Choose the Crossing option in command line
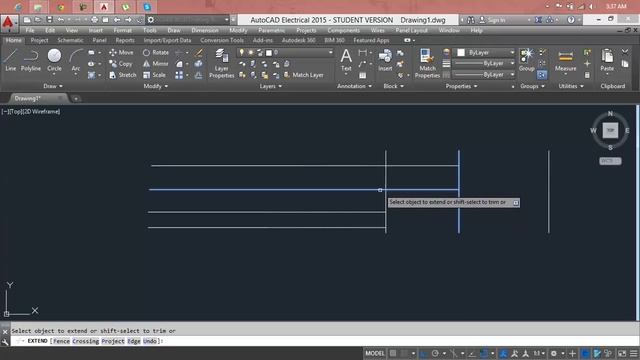 pyautogui.click(x=86, y=341)
